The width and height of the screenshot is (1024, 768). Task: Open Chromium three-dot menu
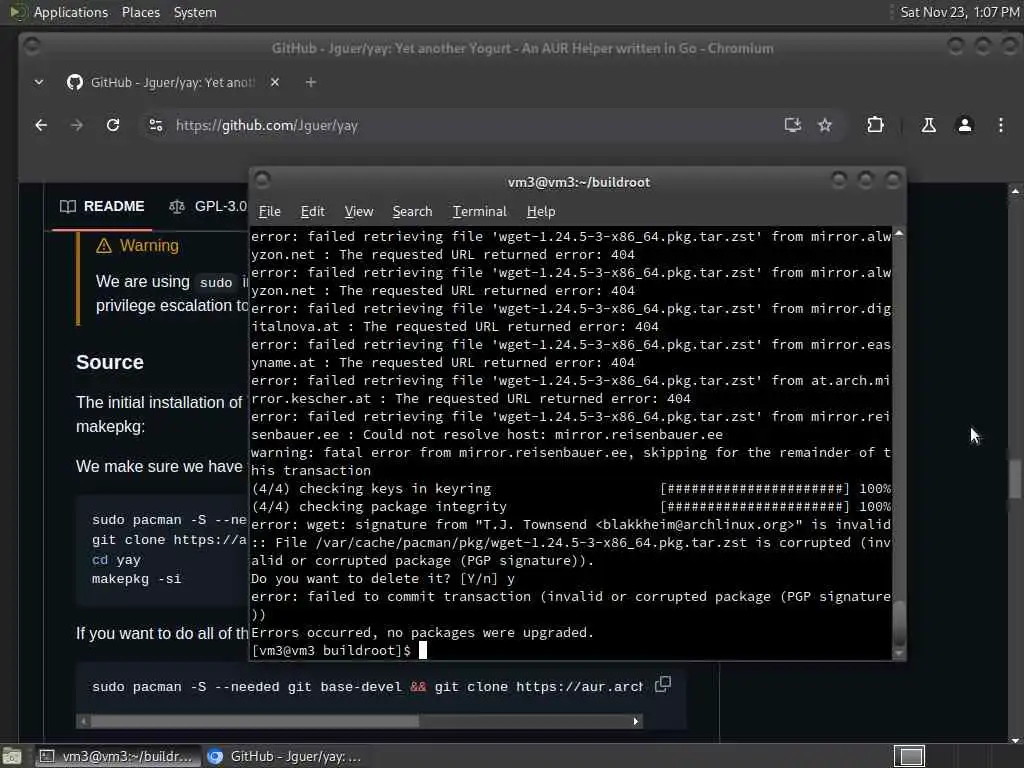tap(1000, 125)
